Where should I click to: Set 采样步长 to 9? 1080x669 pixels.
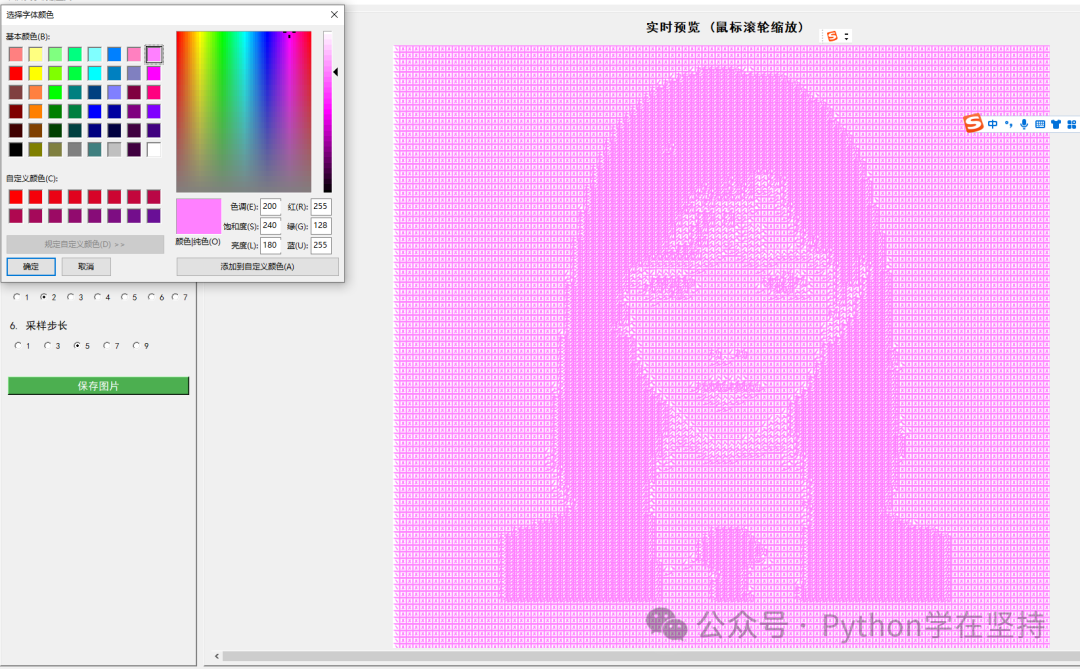[x=136, y=345]
